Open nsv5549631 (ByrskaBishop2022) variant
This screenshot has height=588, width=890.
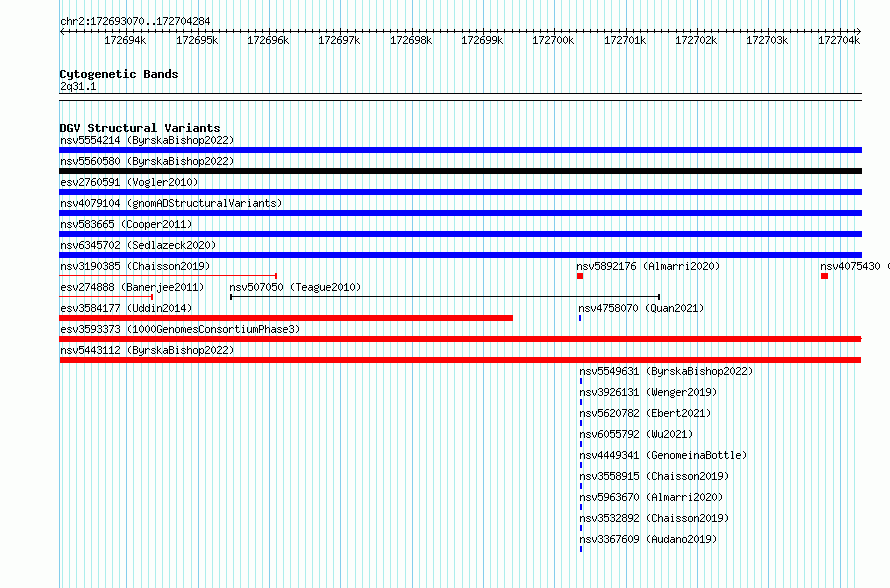[666, 371]
